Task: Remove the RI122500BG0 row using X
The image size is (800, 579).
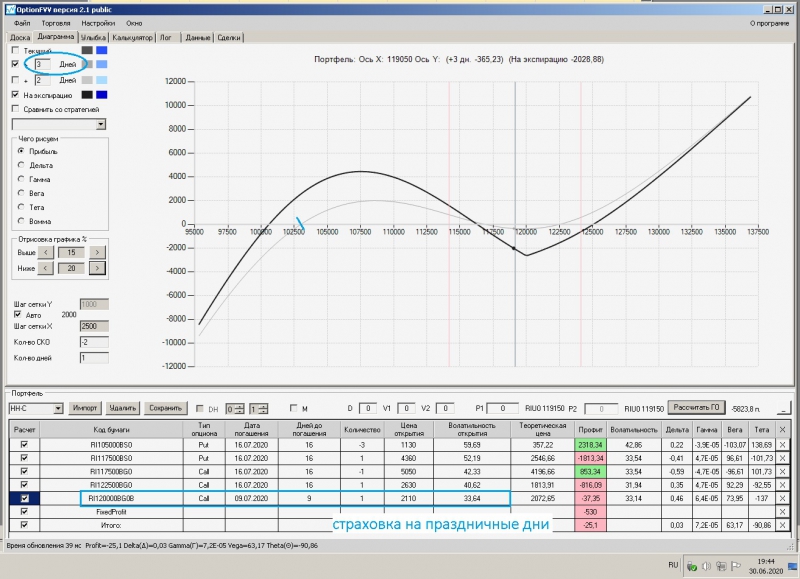Action: click(782, 485)
